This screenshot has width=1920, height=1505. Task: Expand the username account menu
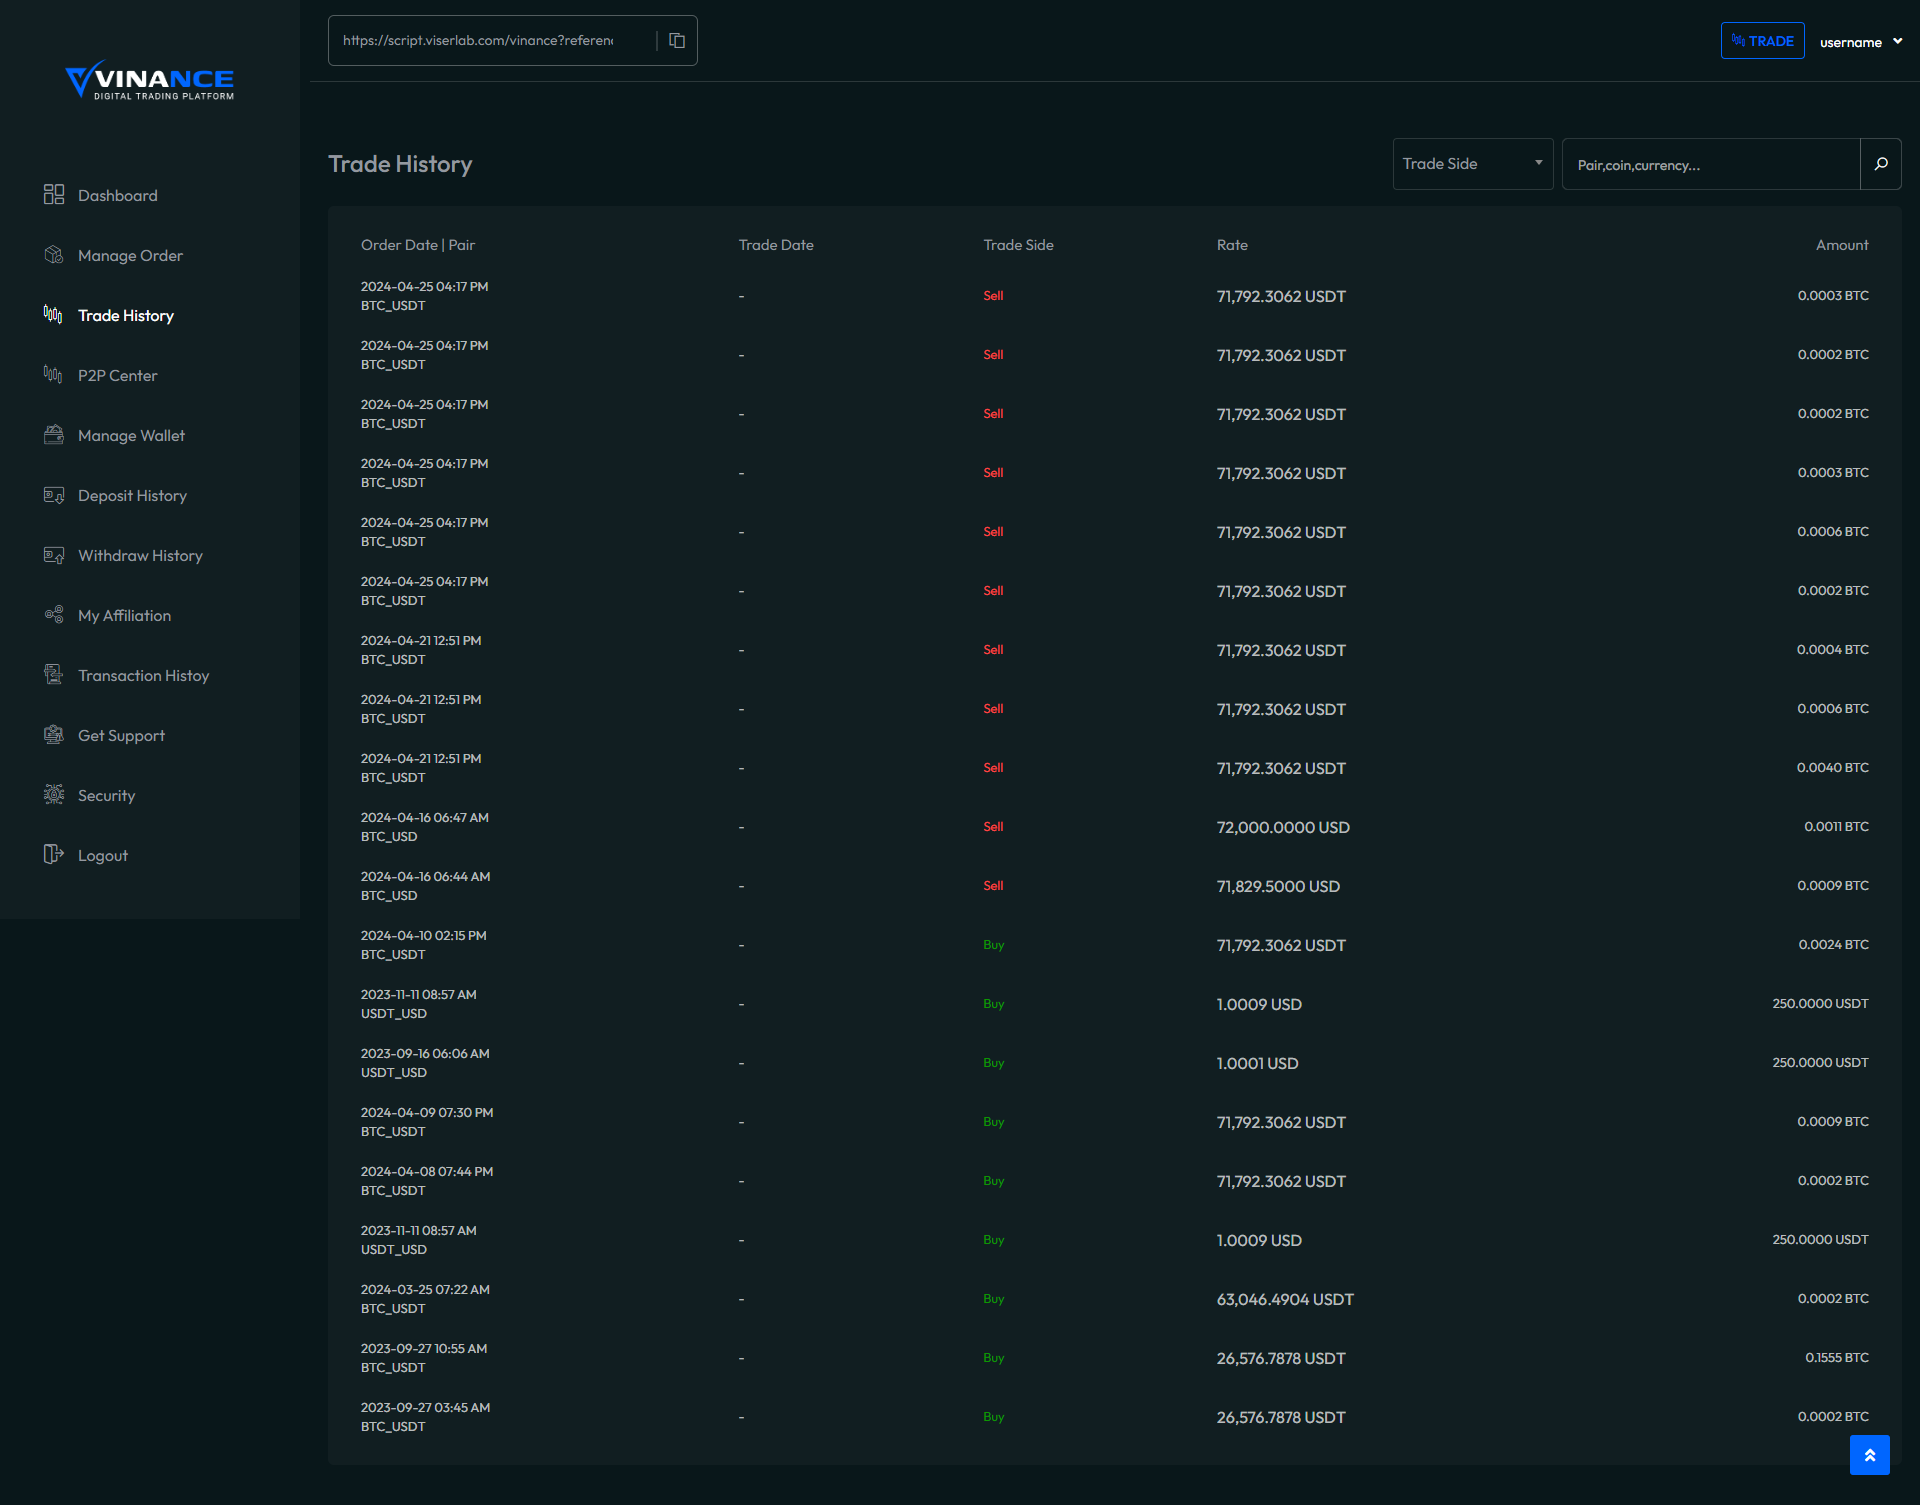coord(1860,42)
